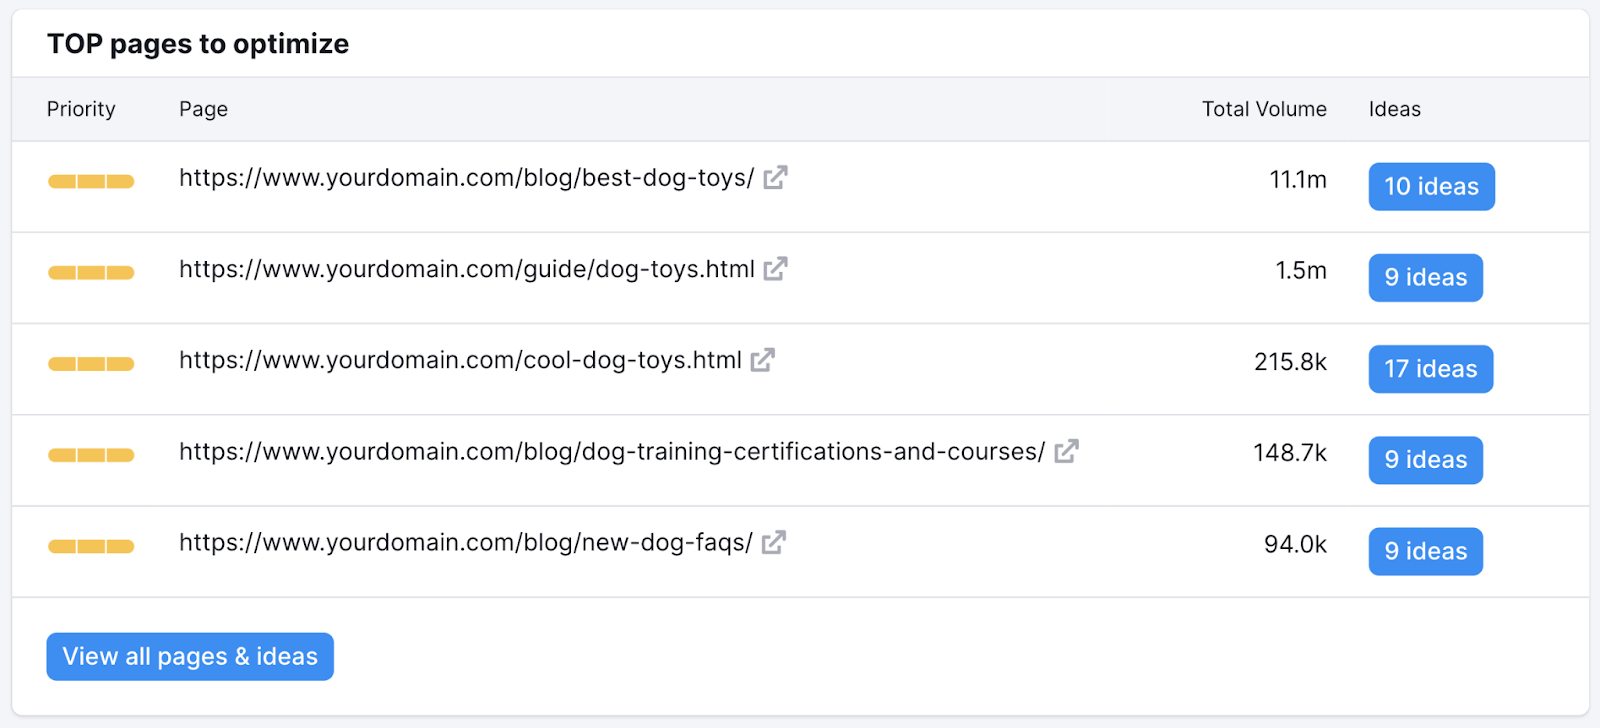Click View all pages & ideas button

pos(189,656)
